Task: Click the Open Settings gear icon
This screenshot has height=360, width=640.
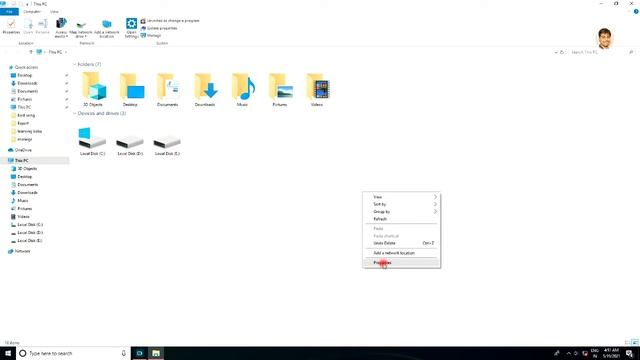Action: (x=131, y=23)
